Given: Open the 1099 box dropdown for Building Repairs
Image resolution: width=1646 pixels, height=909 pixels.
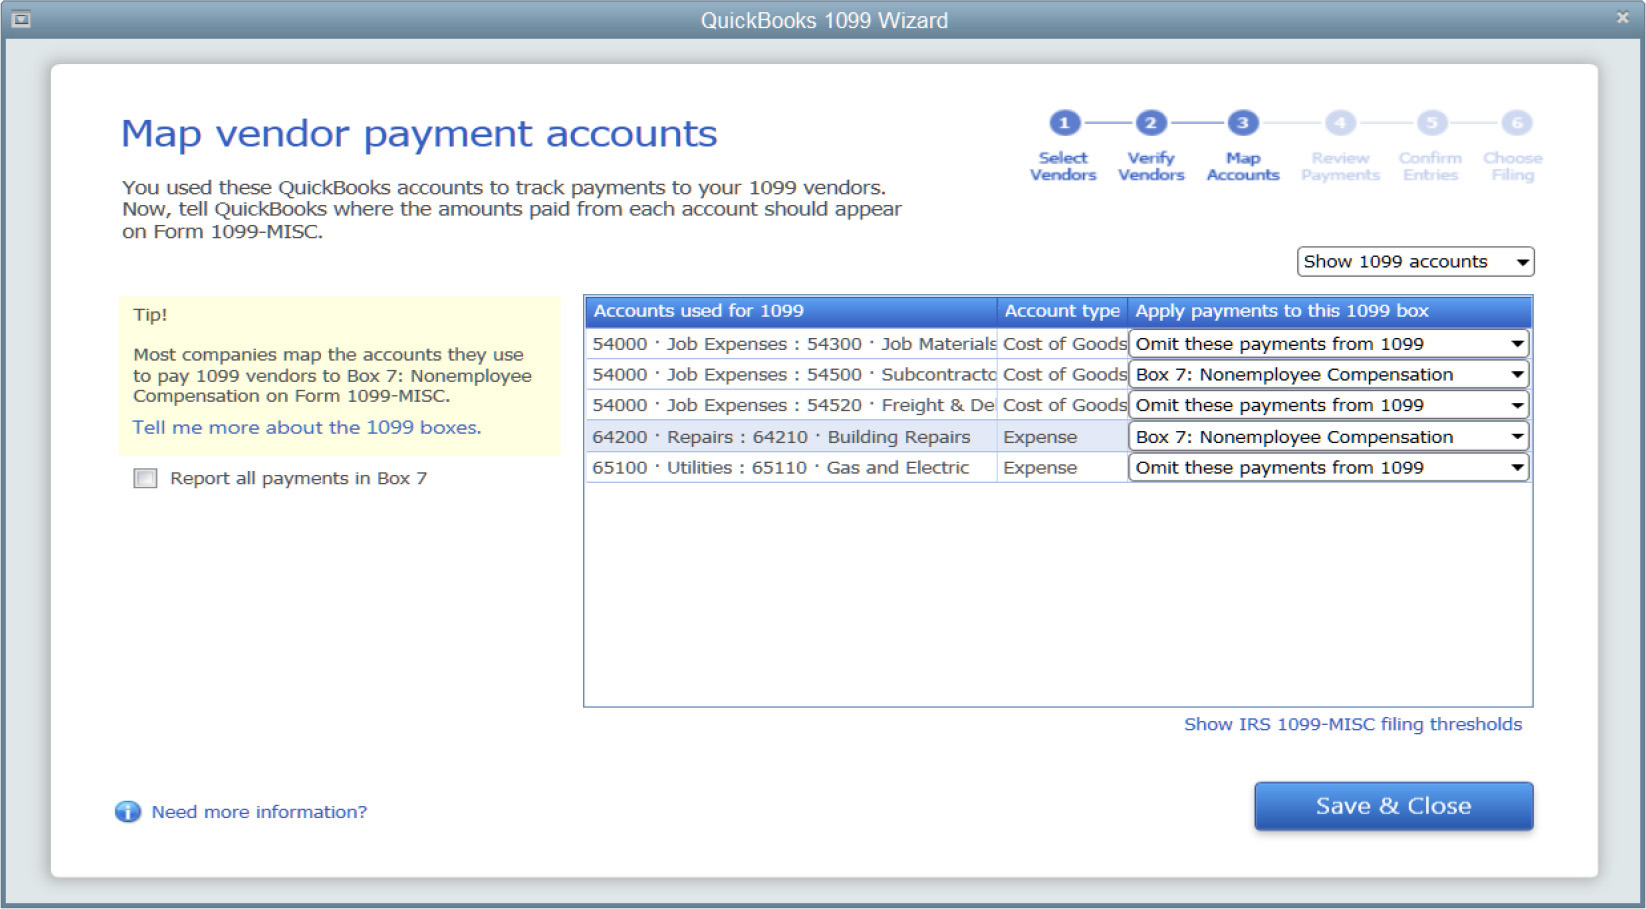Looking at the screenshot, I should coord(1329,437).
